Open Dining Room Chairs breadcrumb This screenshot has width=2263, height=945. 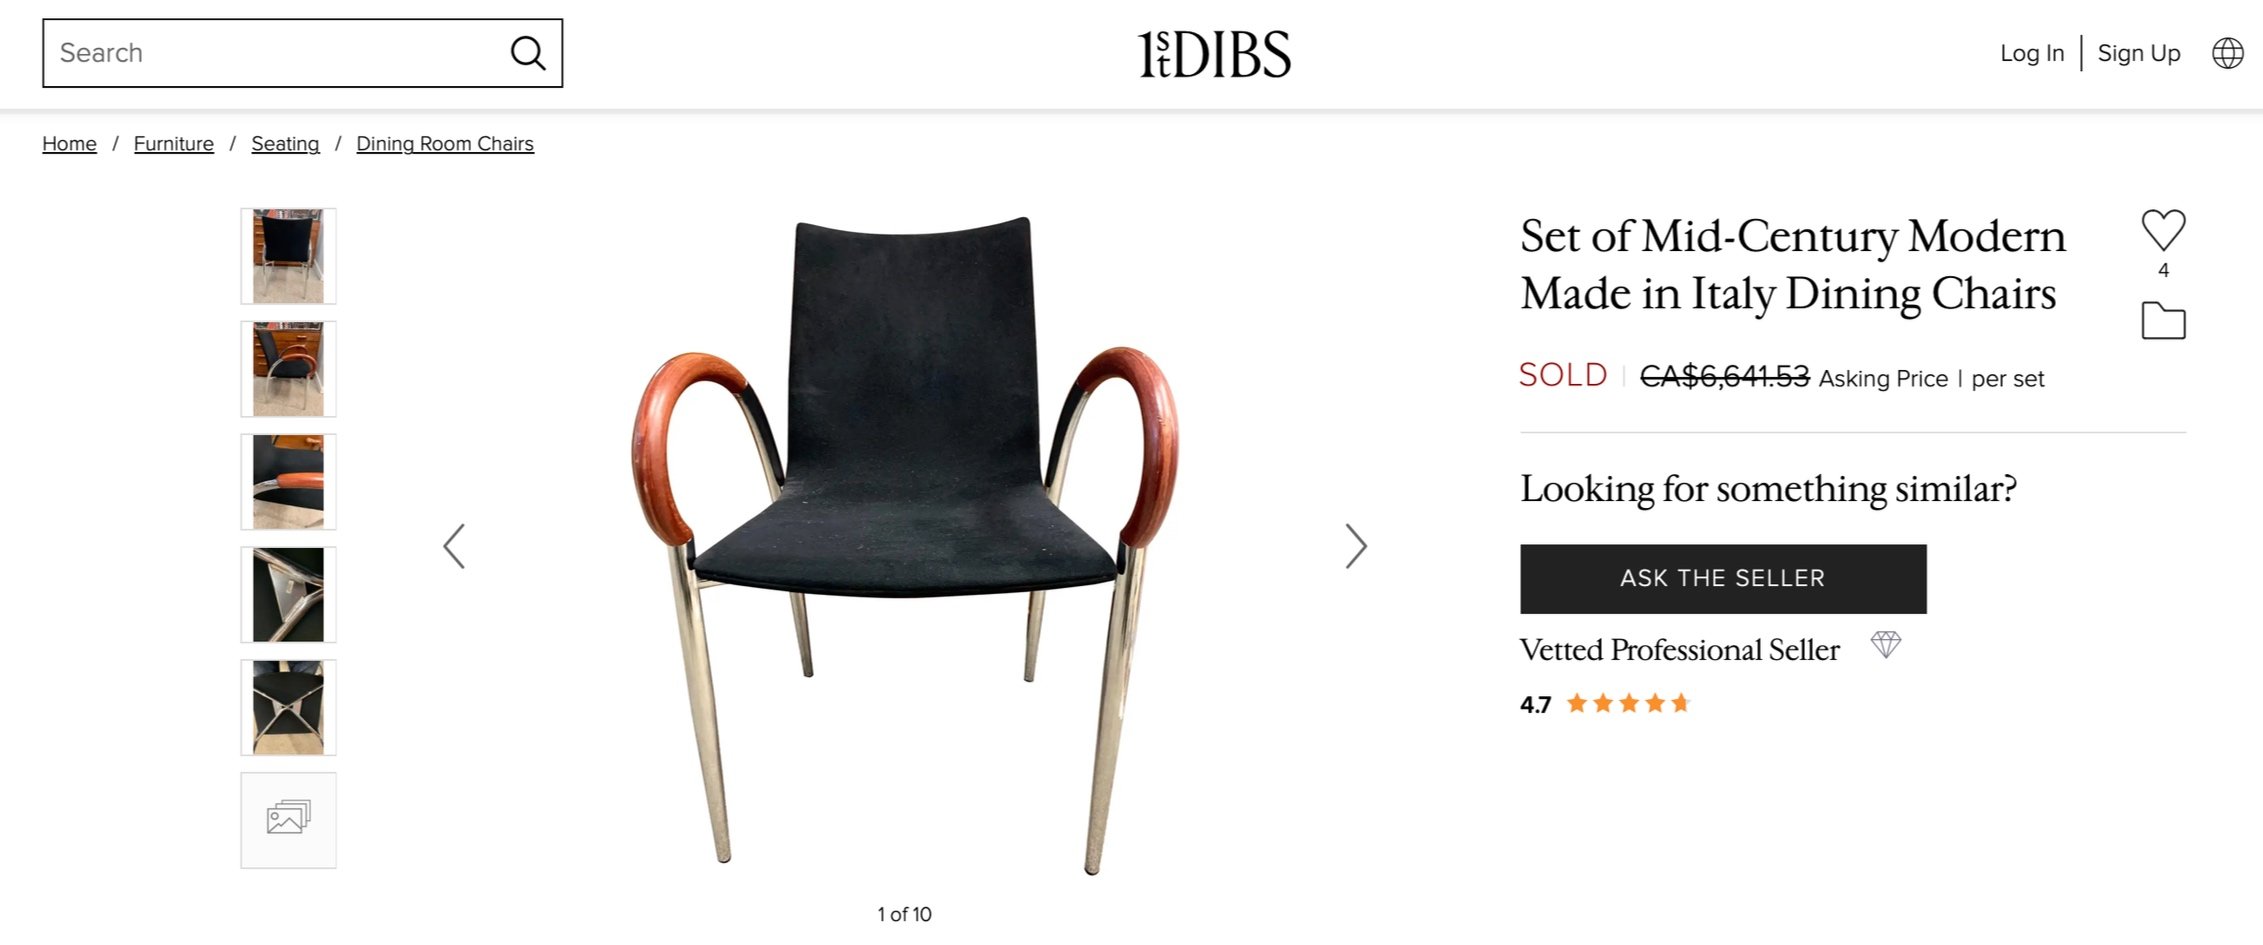[x=445, y=143]
